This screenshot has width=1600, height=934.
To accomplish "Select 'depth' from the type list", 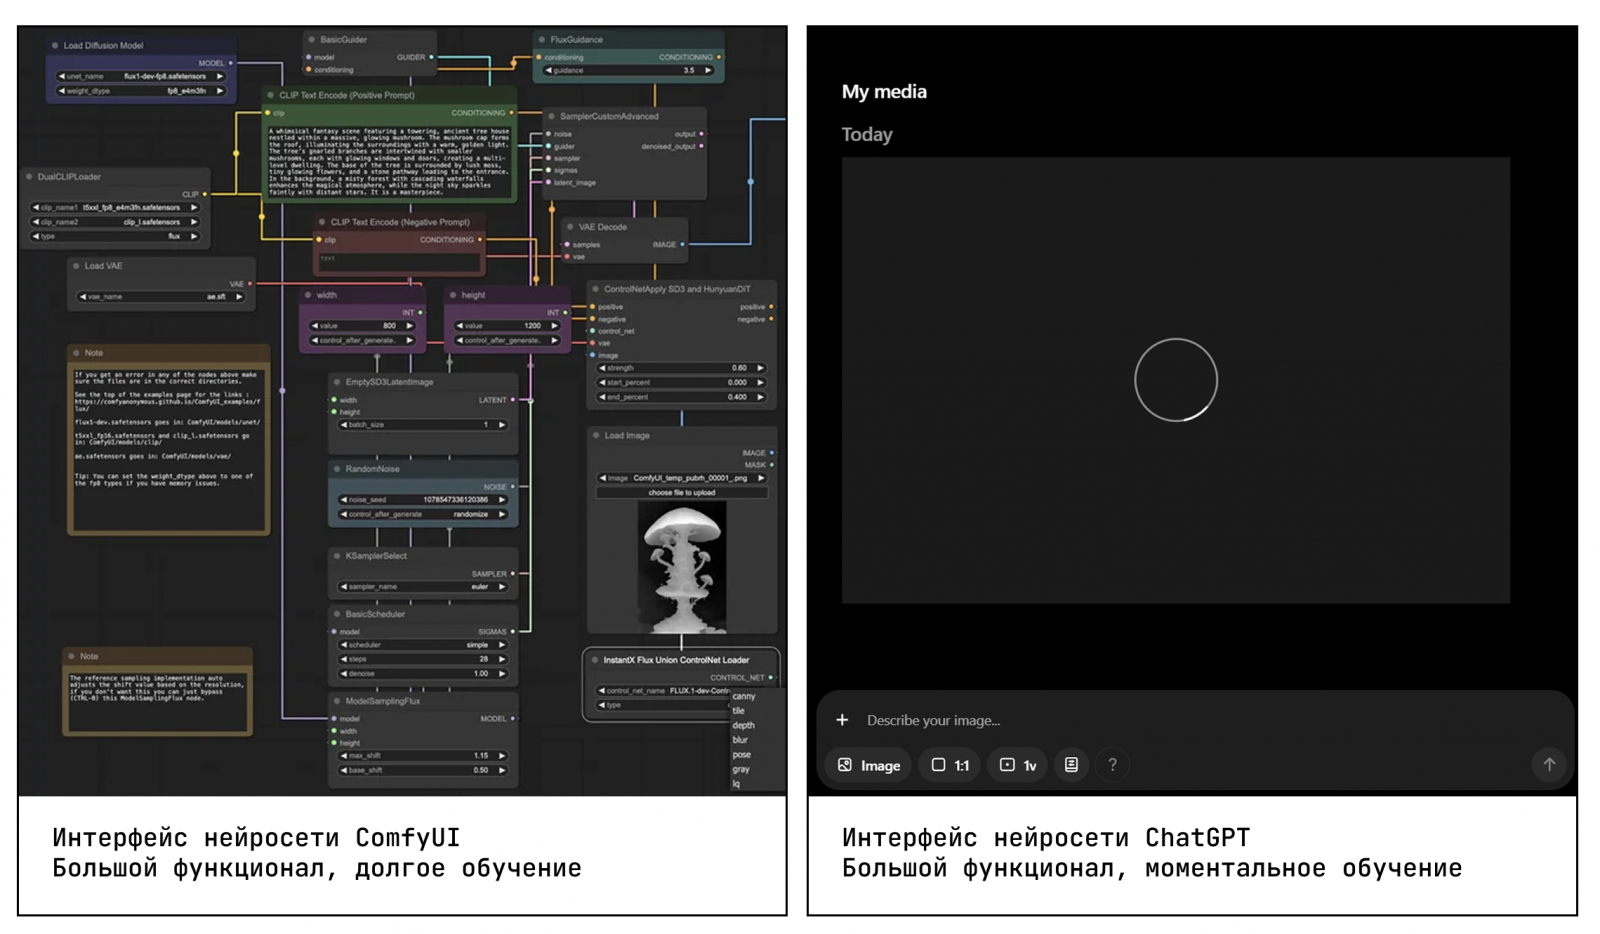I will click(743, 725).
